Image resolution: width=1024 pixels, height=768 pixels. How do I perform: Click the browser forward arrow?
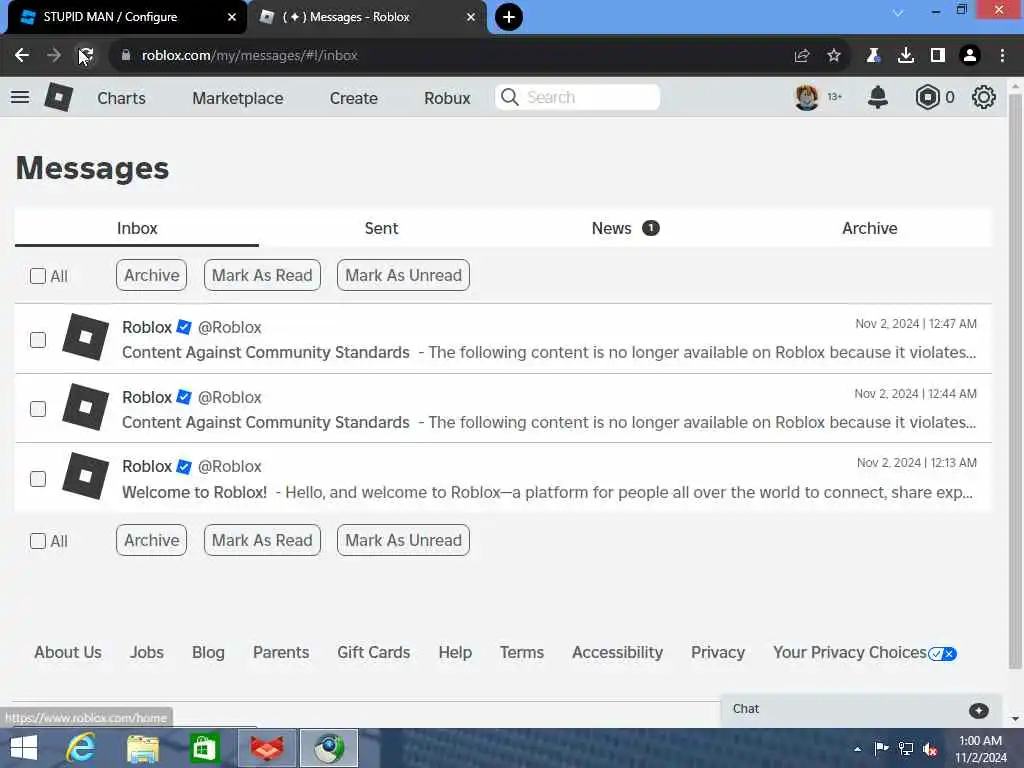[54, 56]
